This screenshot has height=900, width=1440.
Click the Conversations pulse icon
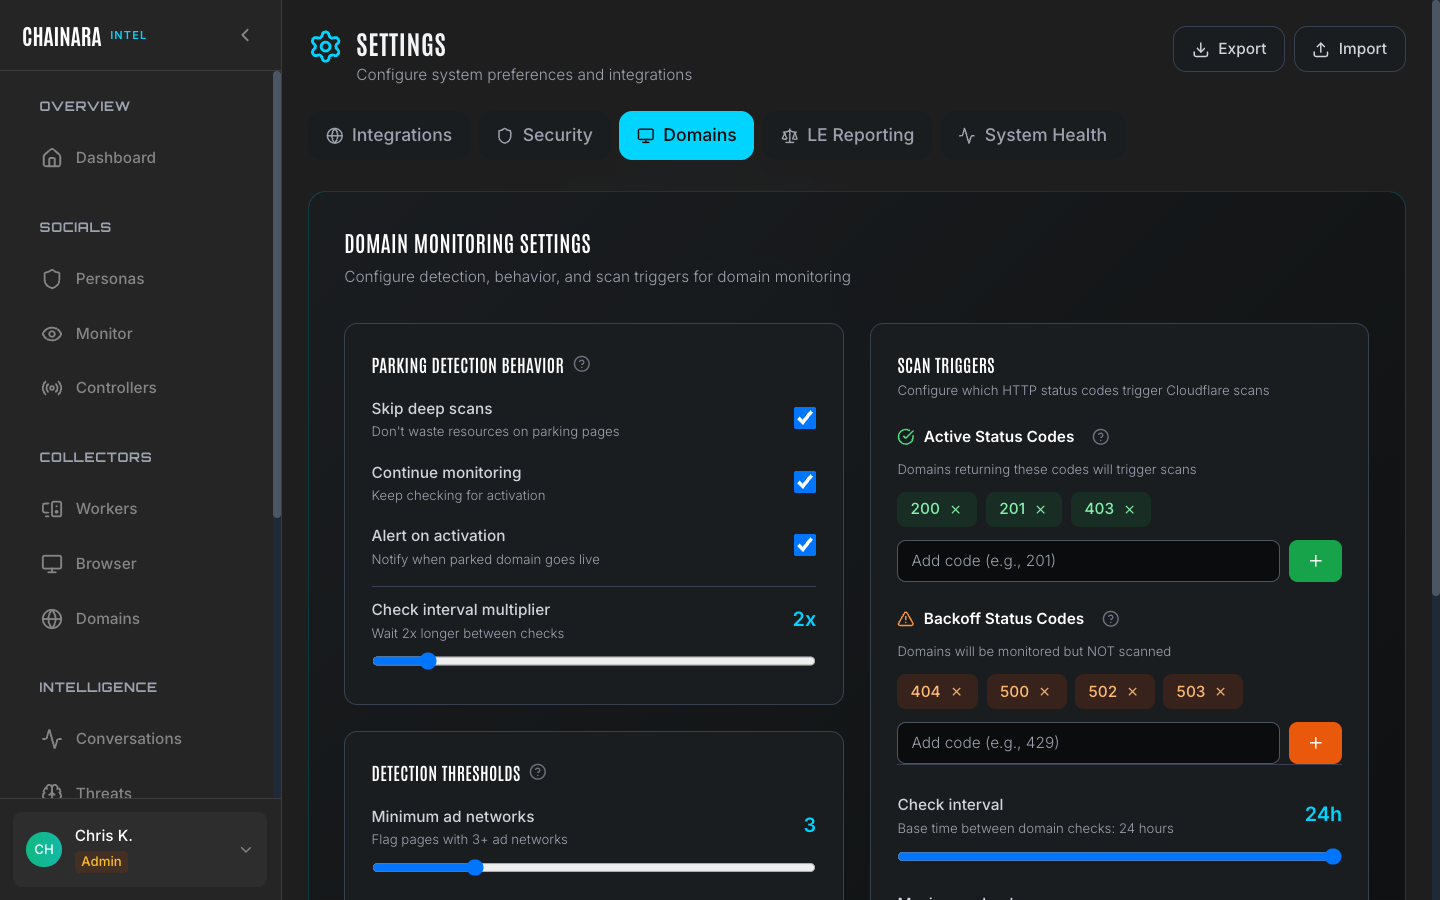52,739
